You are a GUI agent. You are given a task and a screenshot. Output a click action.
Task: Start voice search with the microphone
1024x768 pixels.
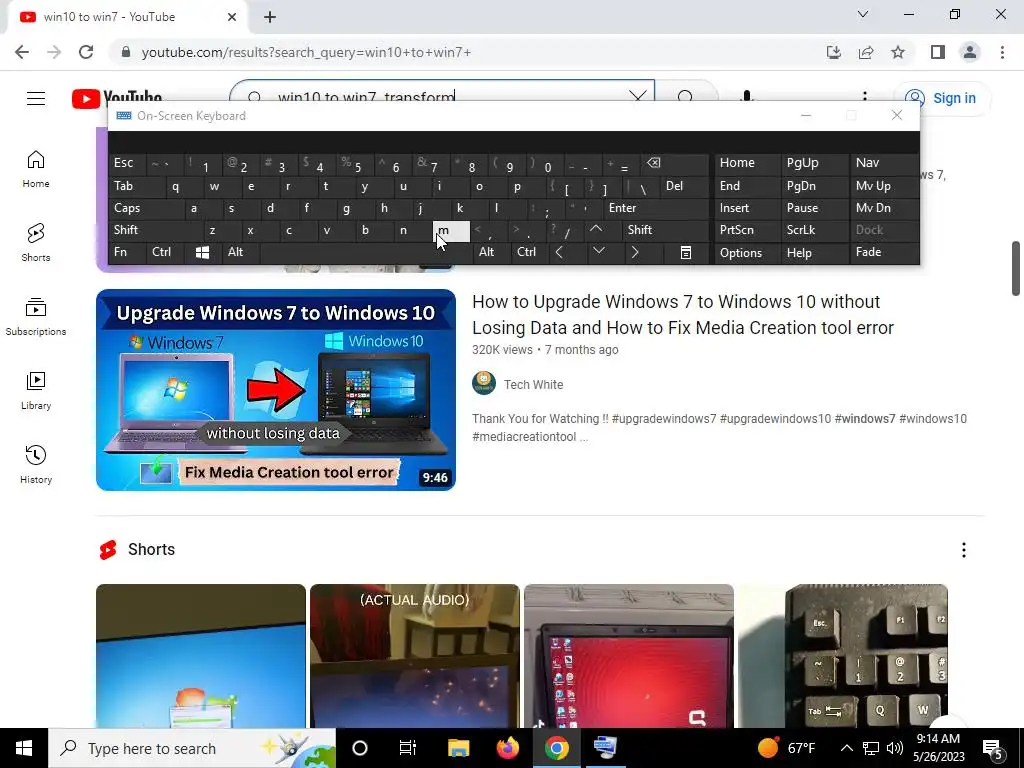pyautogui.click(x=747, y=96)
